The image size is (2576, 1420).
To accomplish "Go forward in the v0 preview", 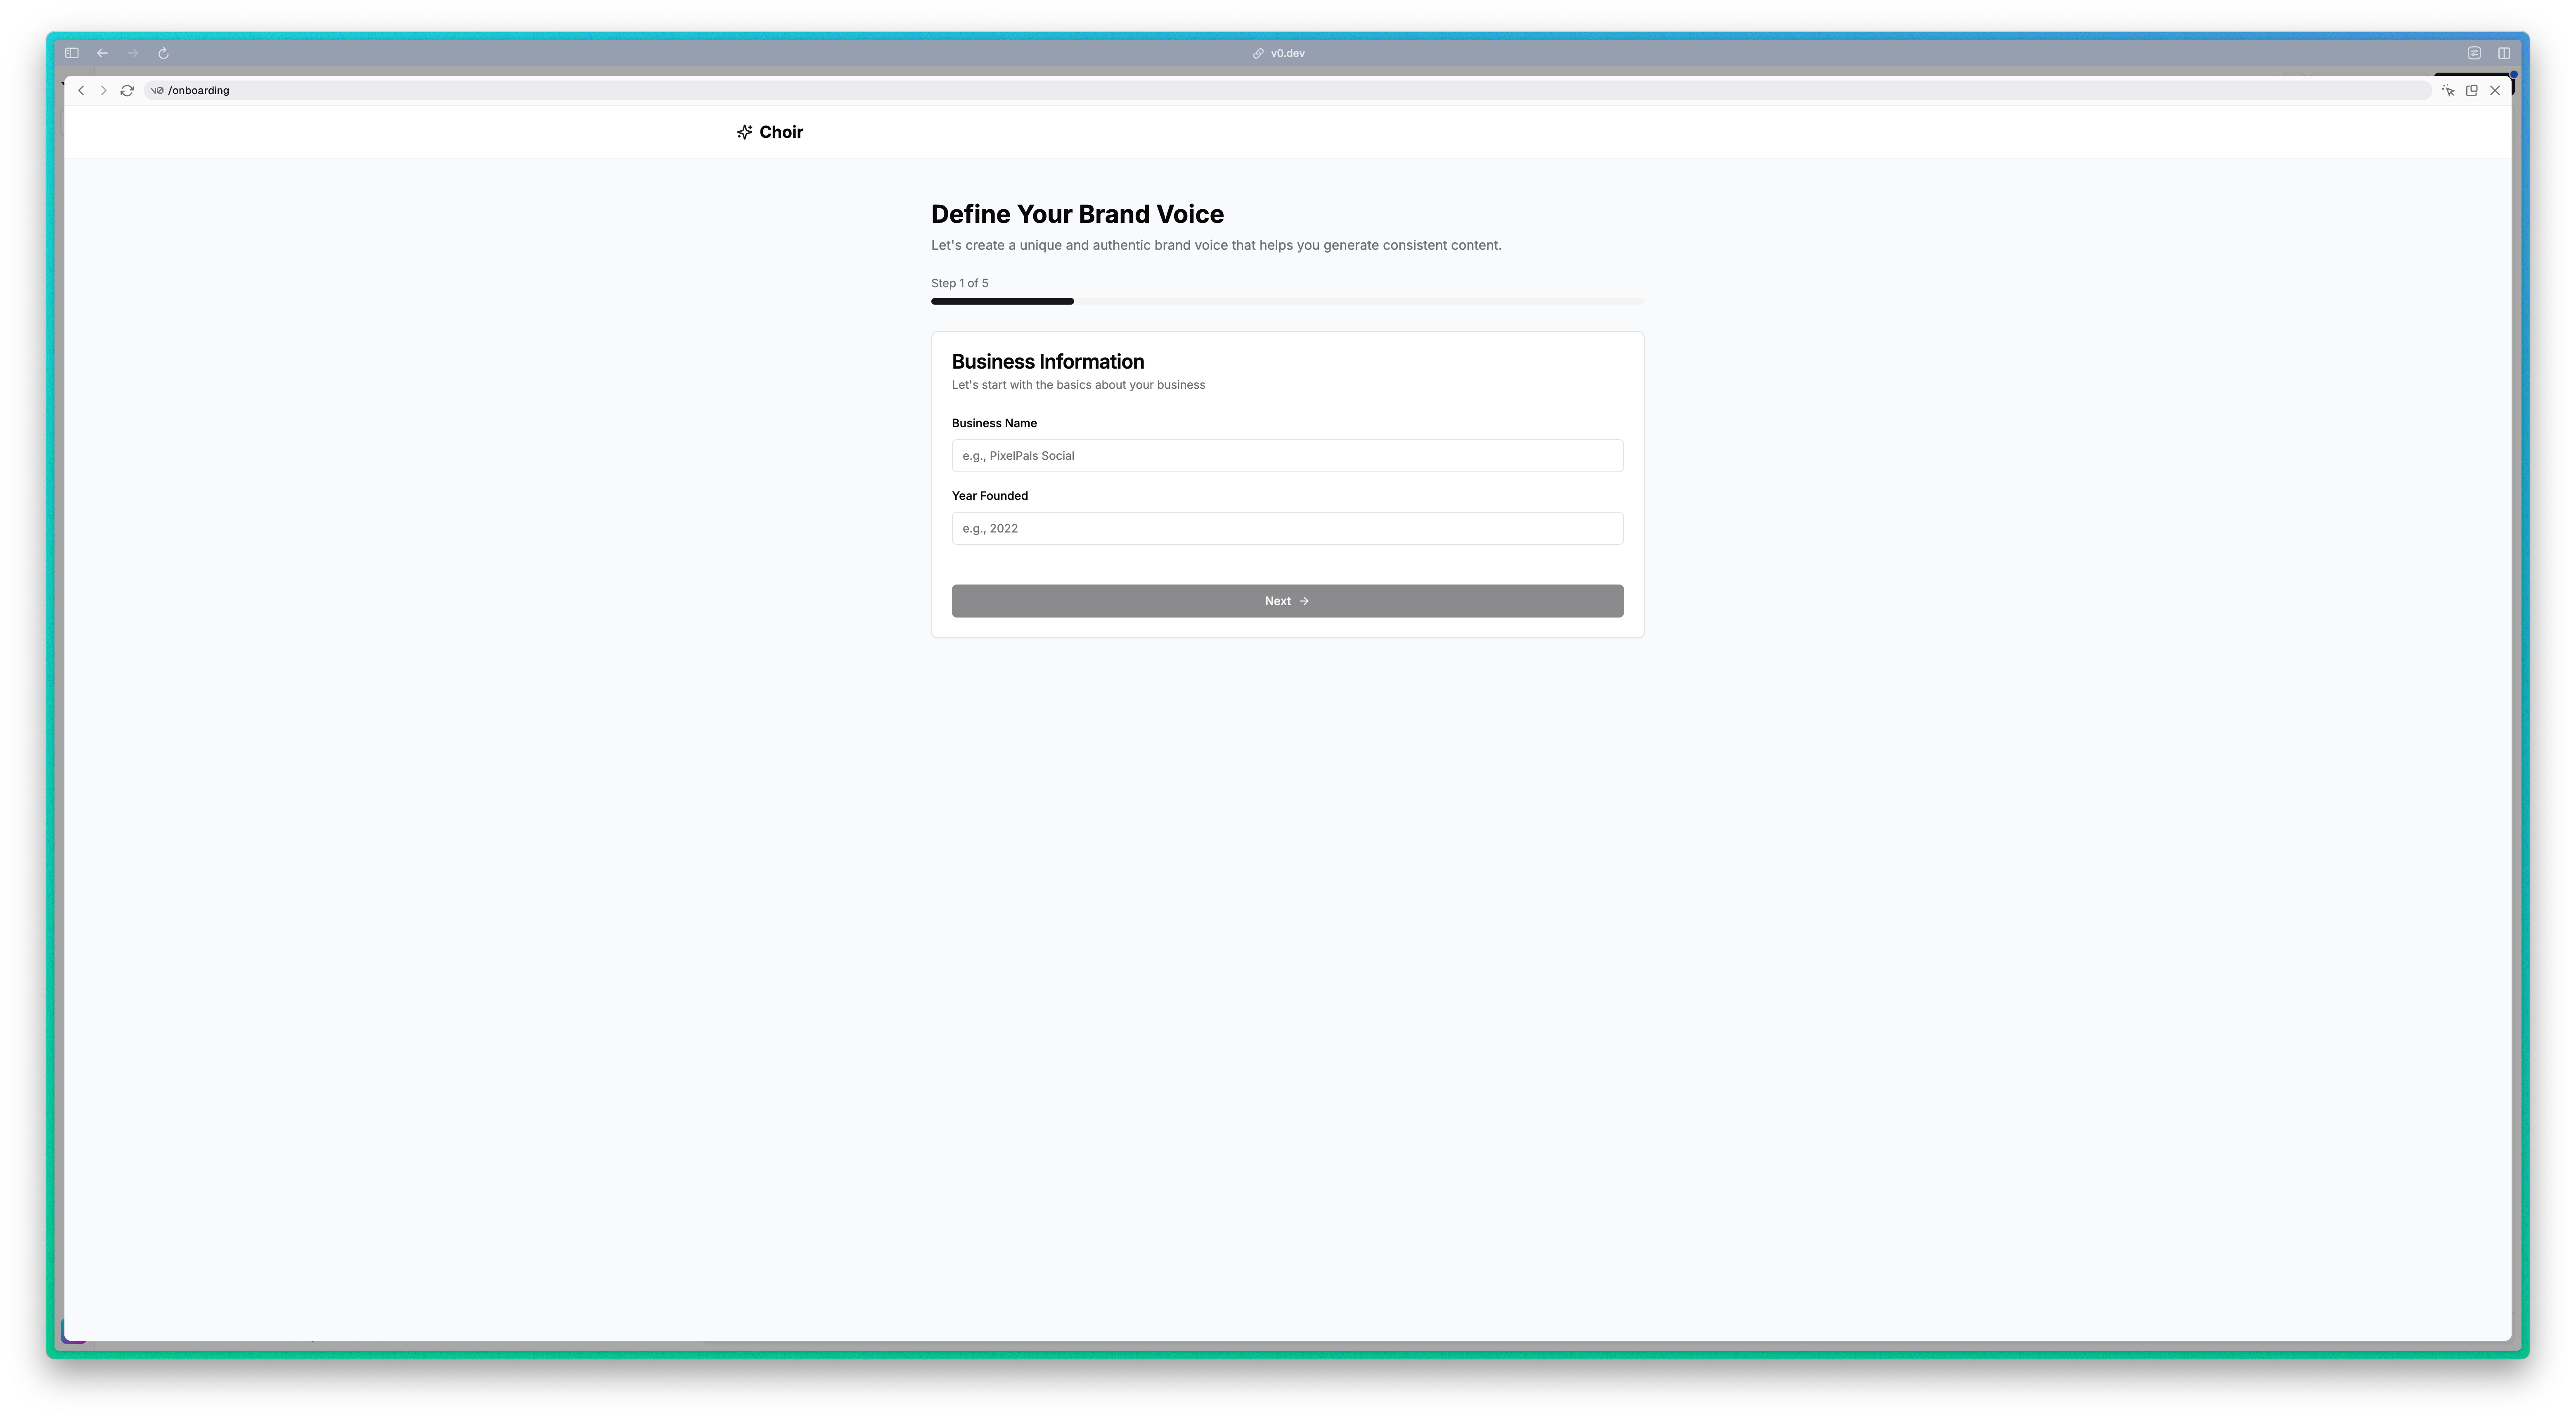I will (103, 90).
